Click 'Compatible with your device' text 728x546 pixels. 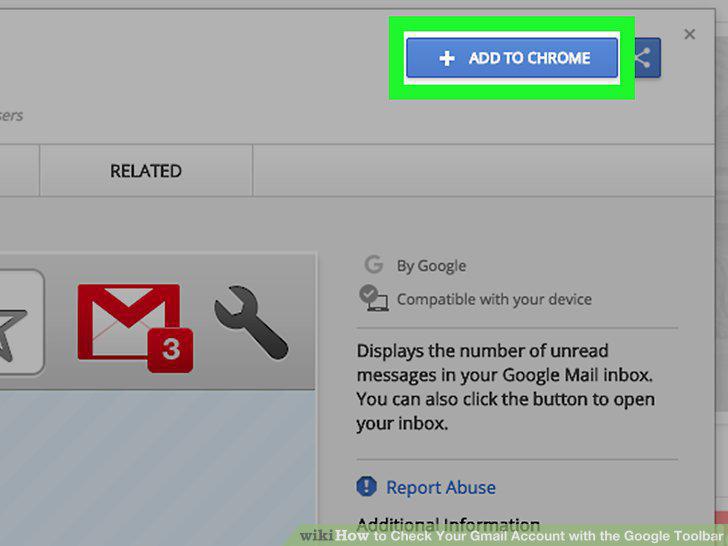pyautogui.click(x=494, y=299)
